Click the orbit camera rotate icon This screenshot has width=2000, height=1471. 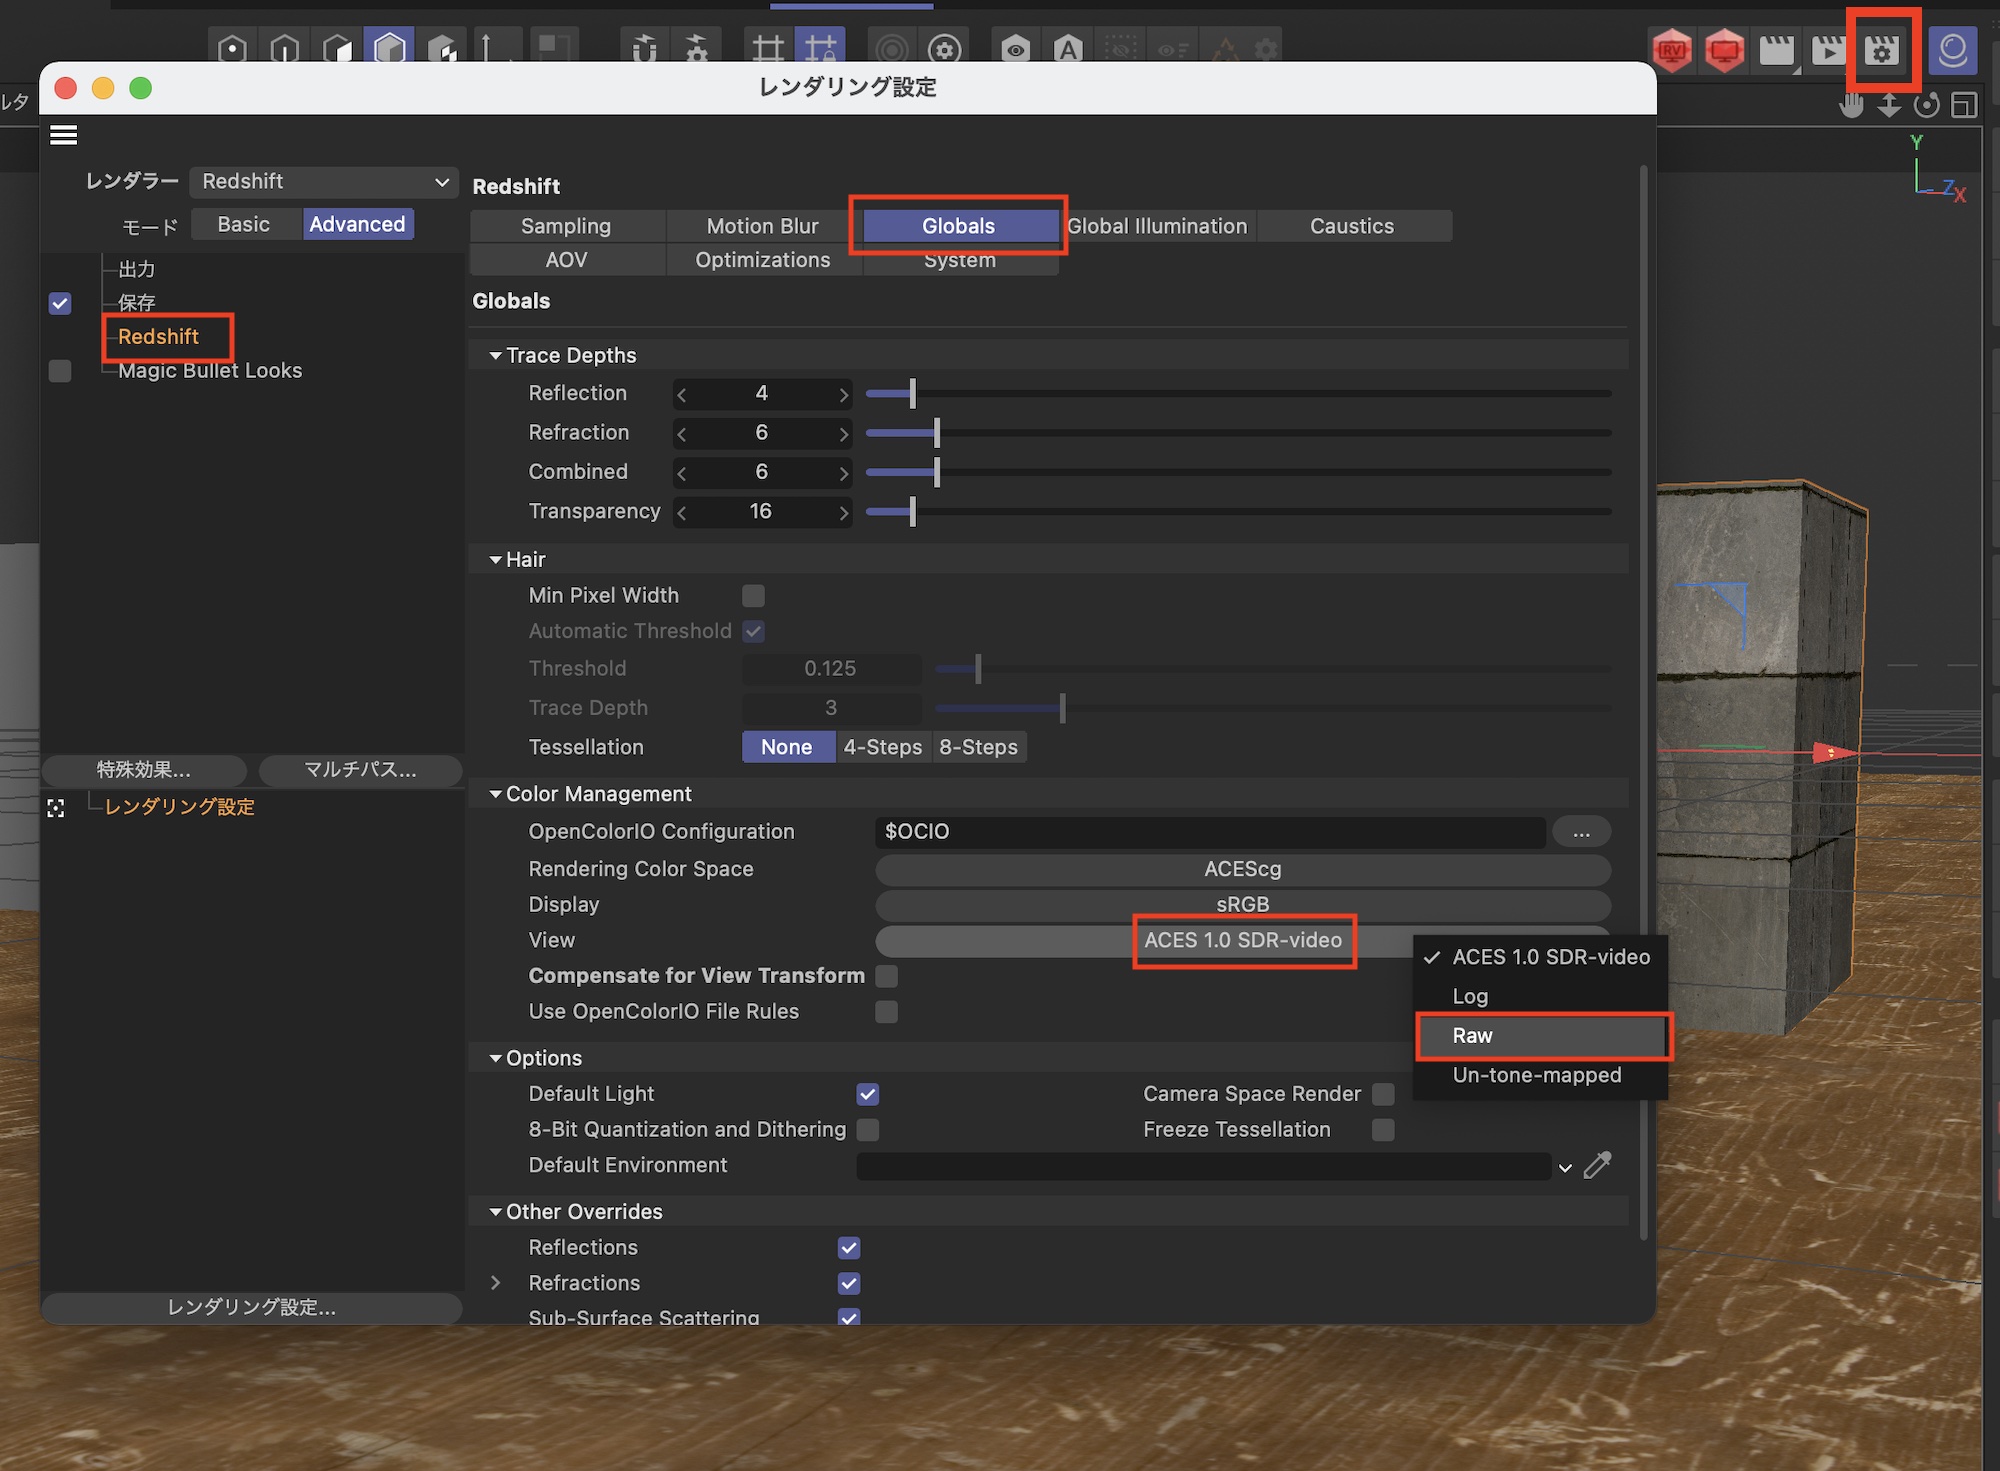click(1926, 105)
